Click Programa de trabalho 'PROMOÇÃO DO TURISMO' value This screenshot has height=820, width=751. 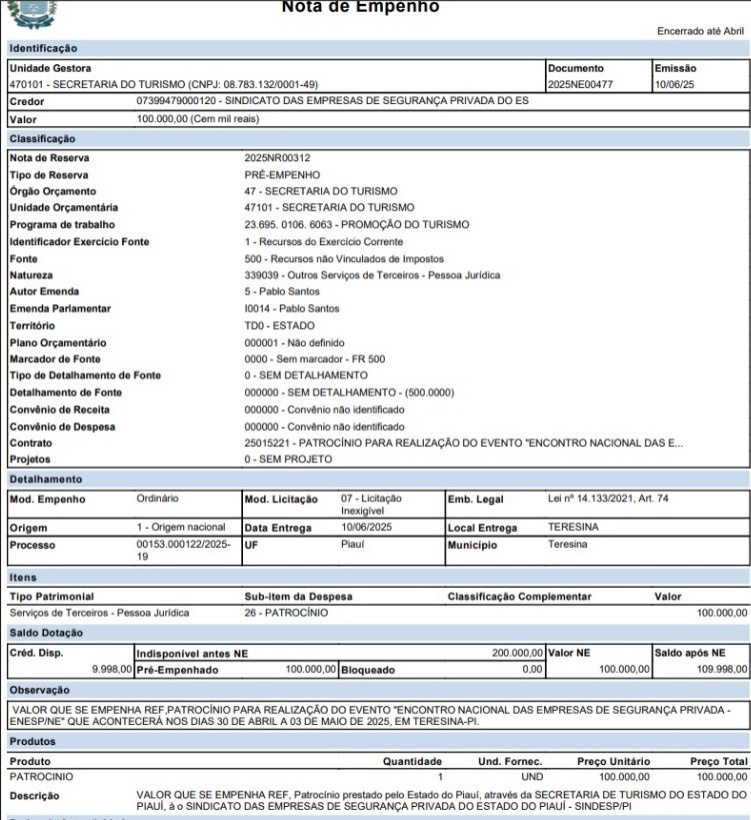click(x=357, y=224)
